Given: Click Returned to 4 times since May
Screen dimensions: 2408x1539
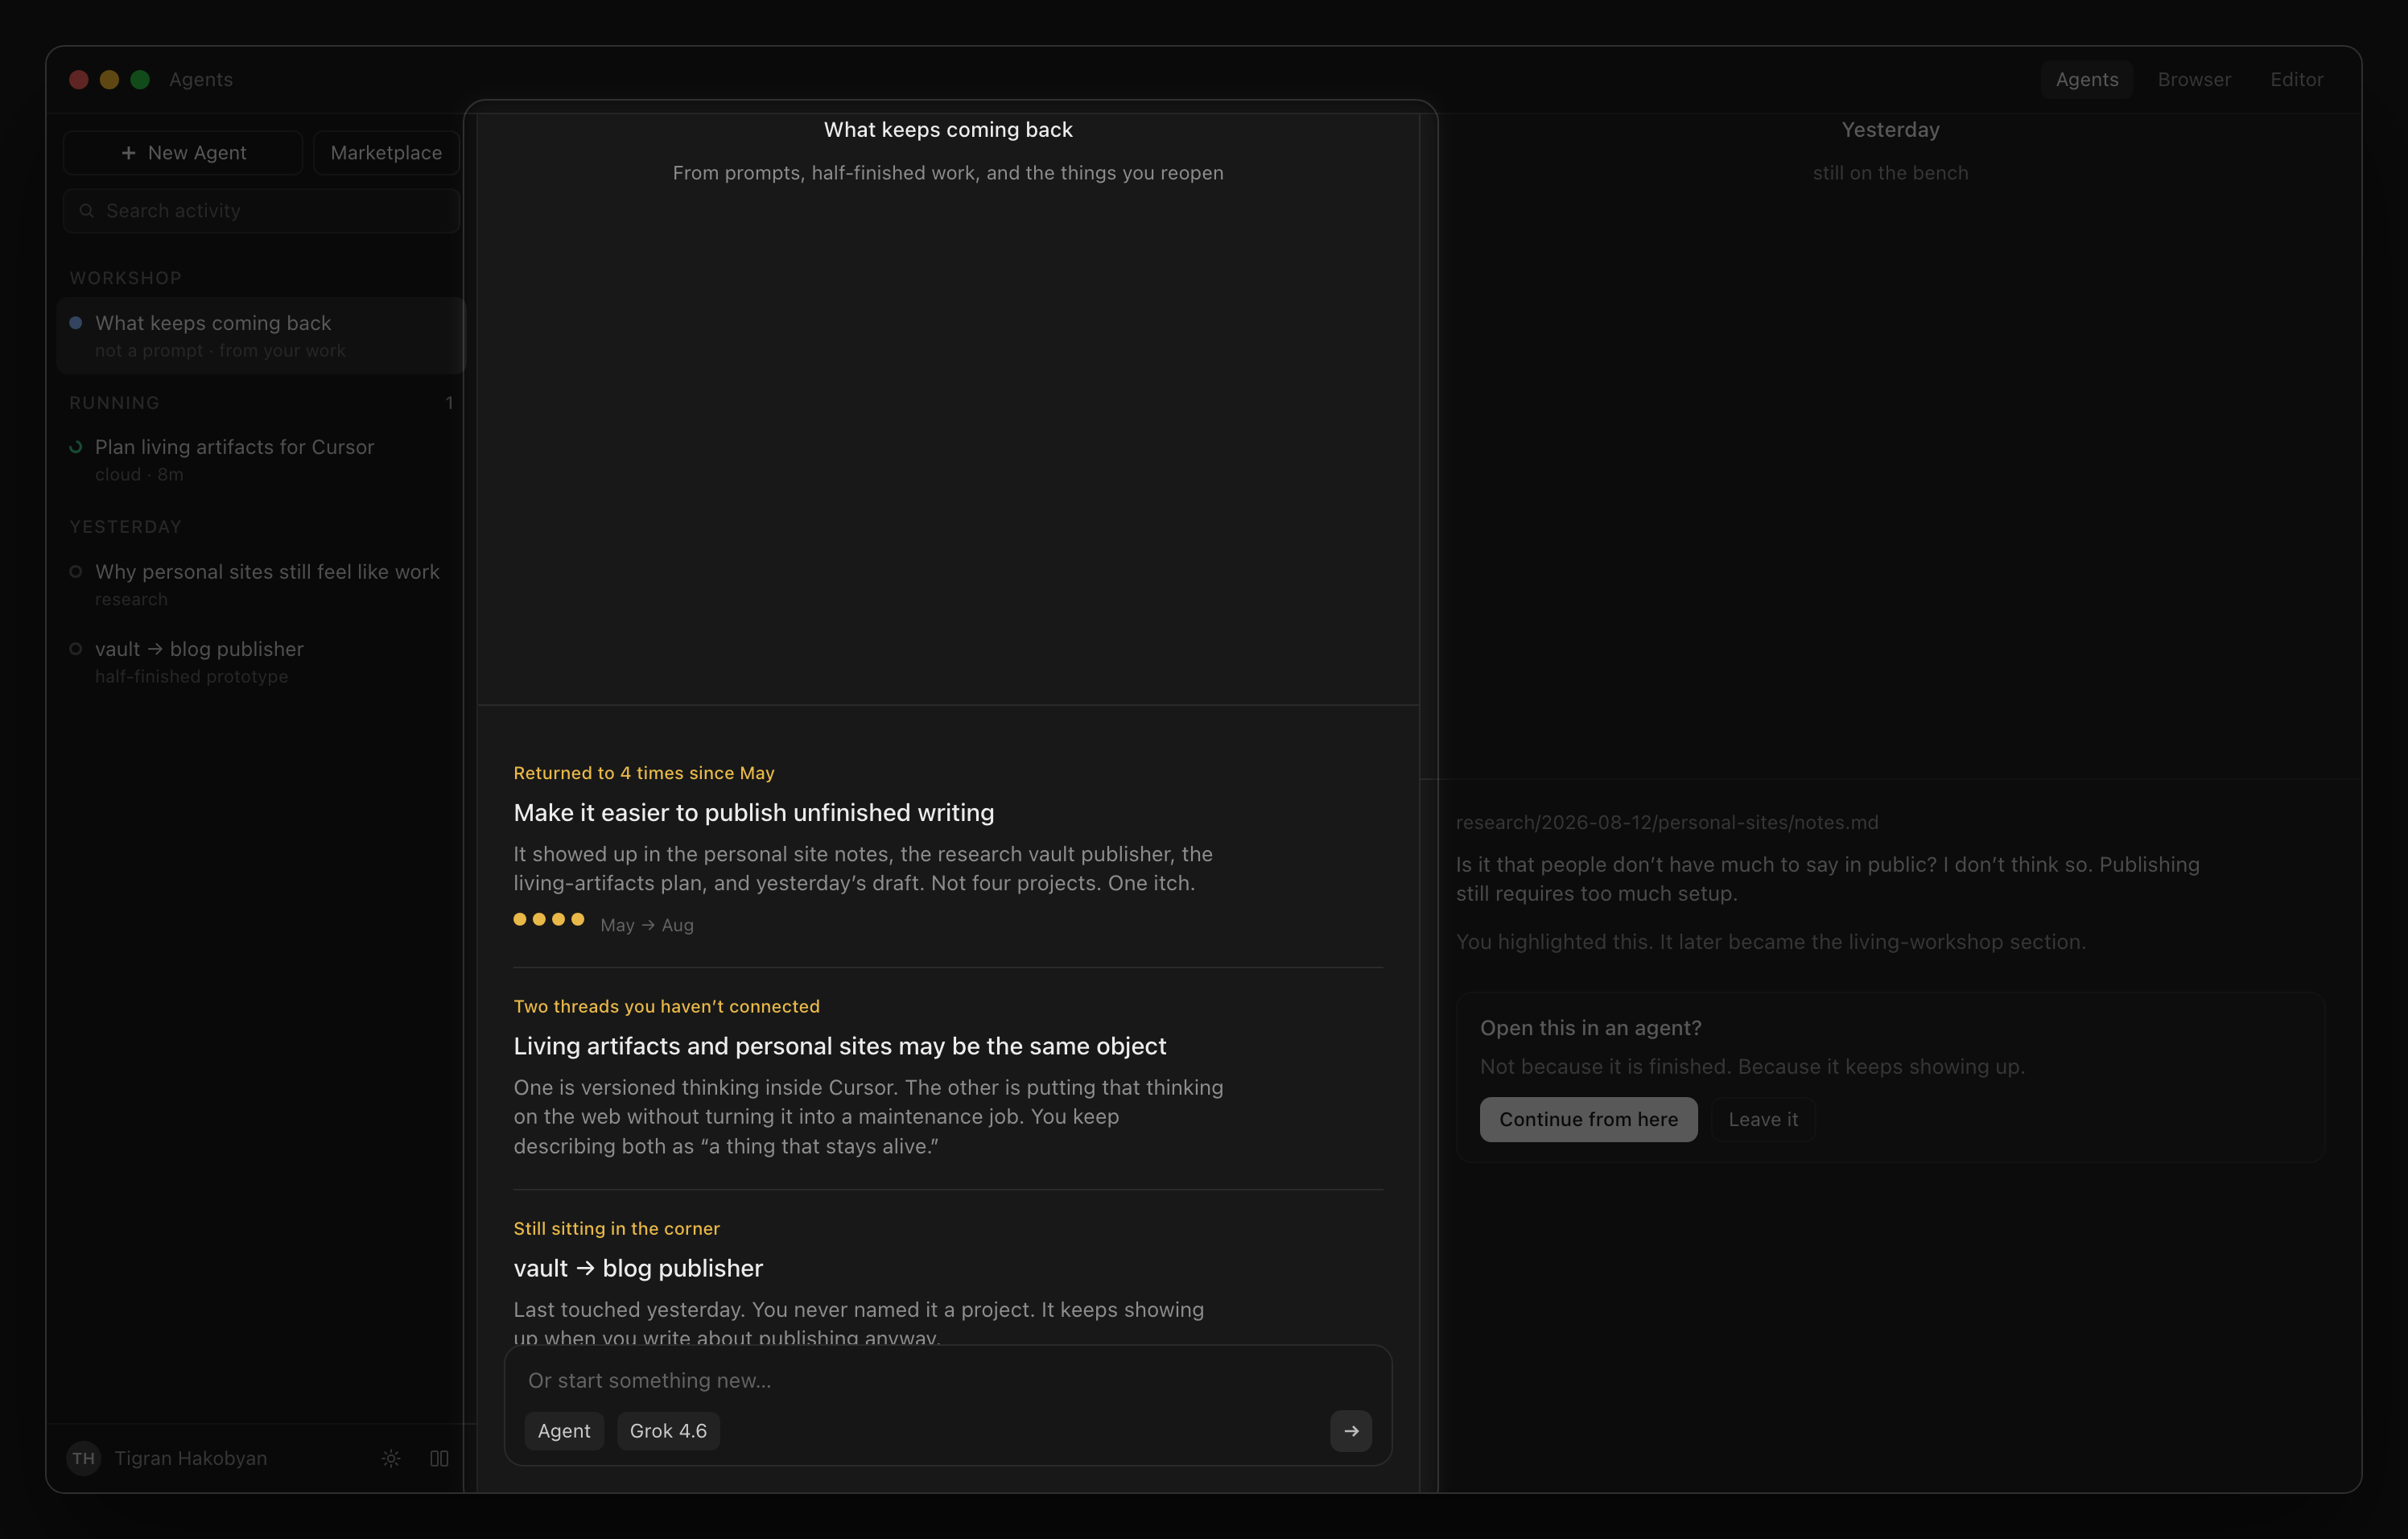Looking at the screenshot, I should click(x=644, y=773).
